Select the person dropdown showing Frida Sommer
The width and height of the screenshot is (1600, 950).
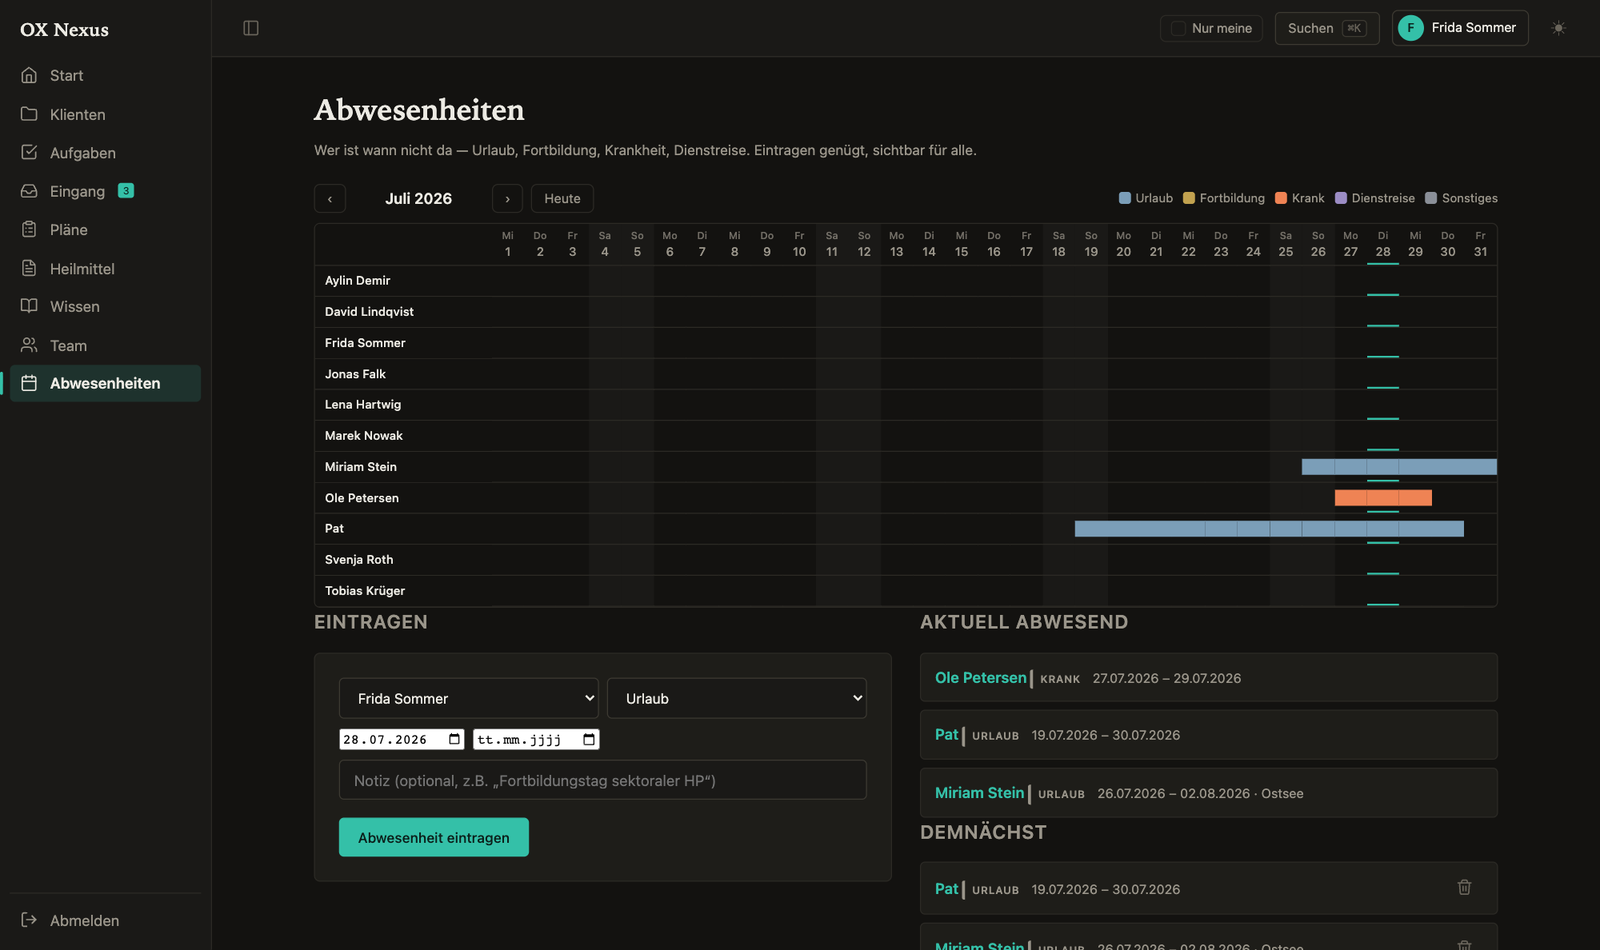tap(469, 698)
